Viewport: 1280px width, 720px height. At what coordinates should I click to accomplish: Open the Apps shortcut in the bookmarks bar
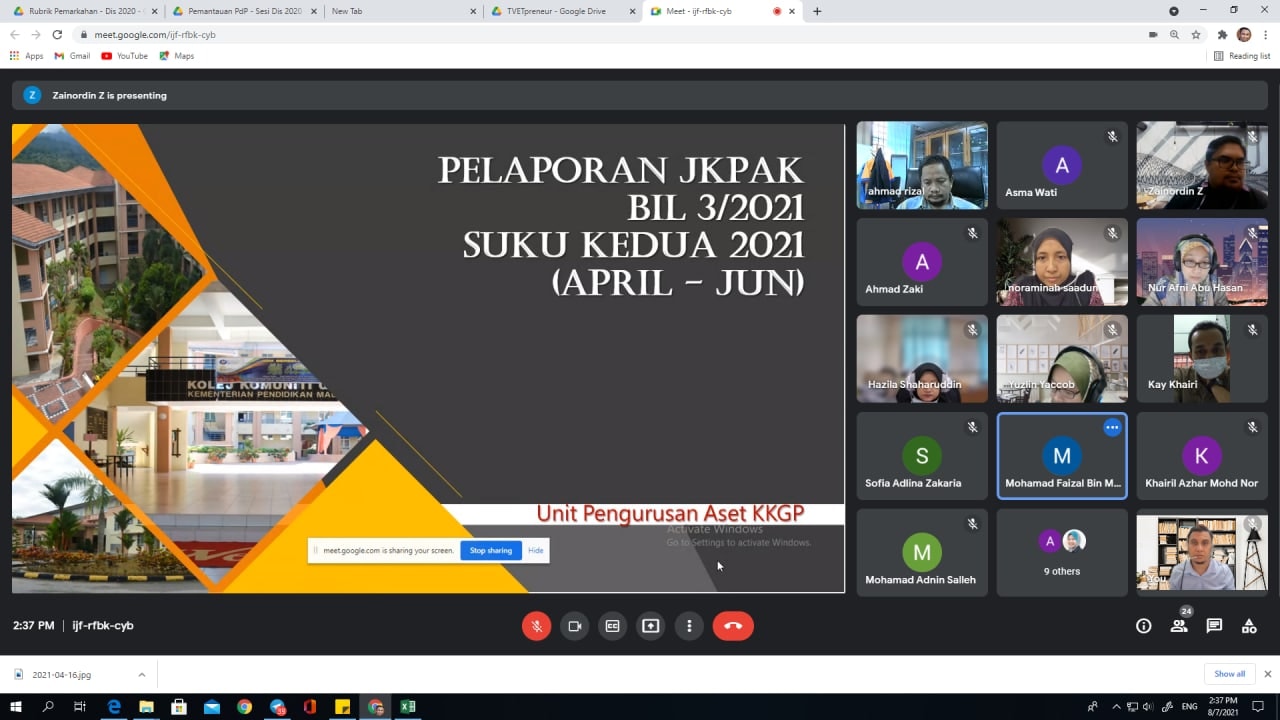tap(27, 56)
